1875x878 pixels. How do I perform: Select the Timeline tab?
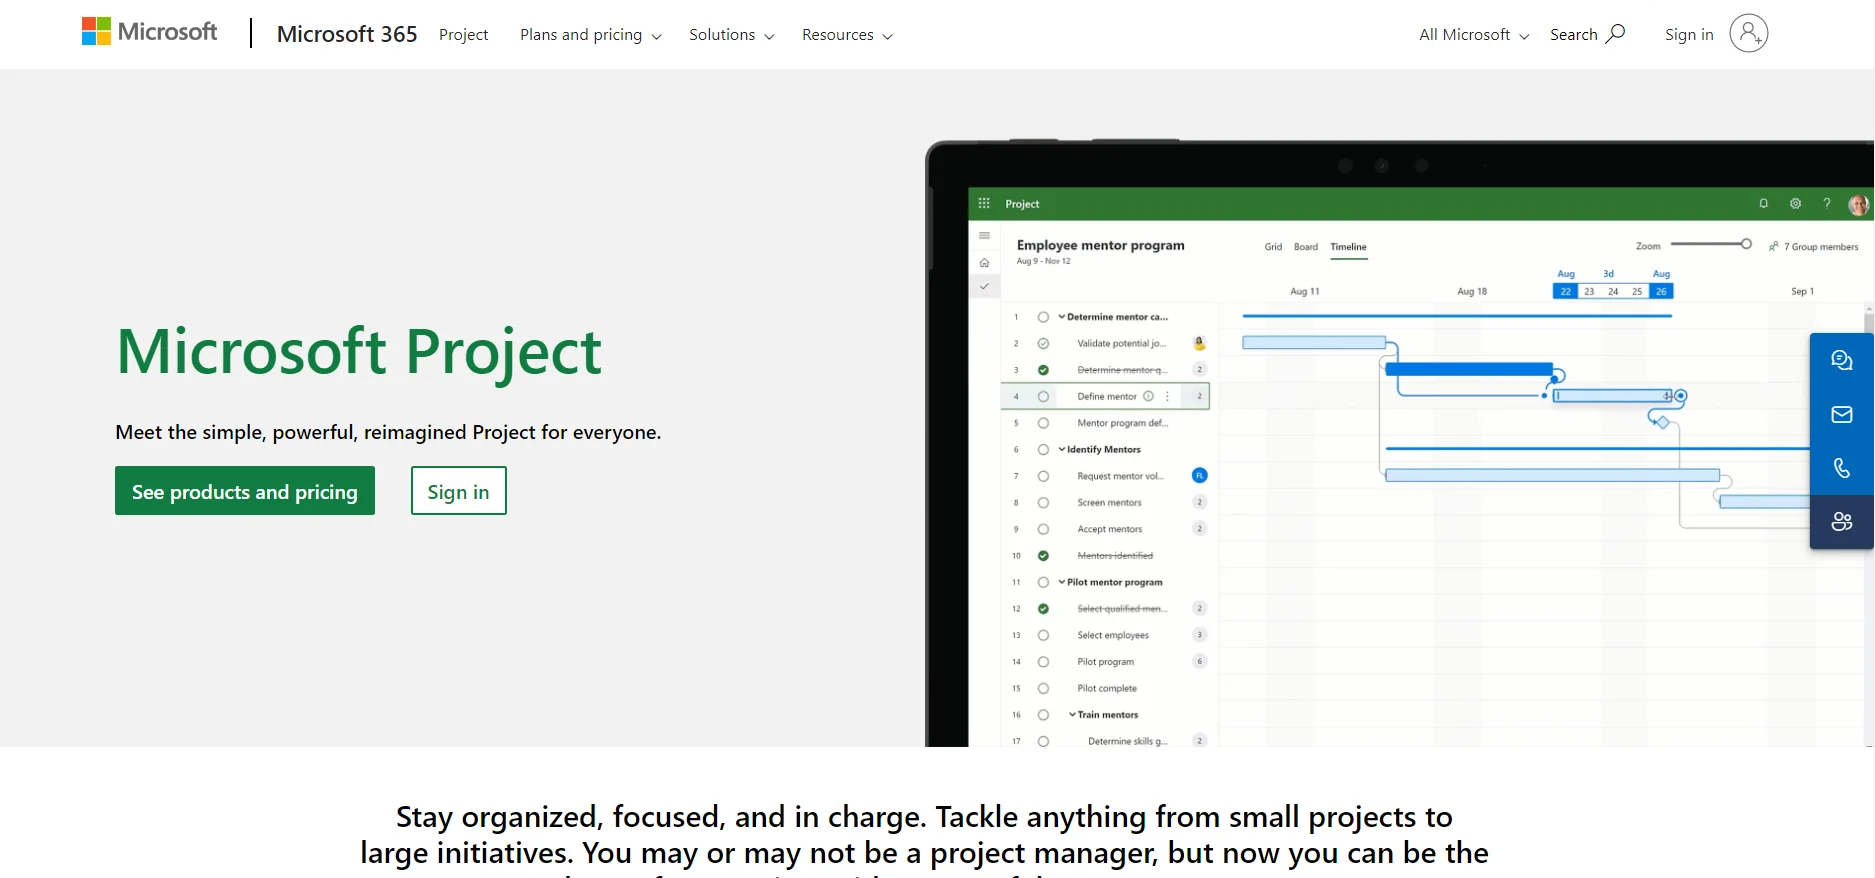coord(1348,247)
